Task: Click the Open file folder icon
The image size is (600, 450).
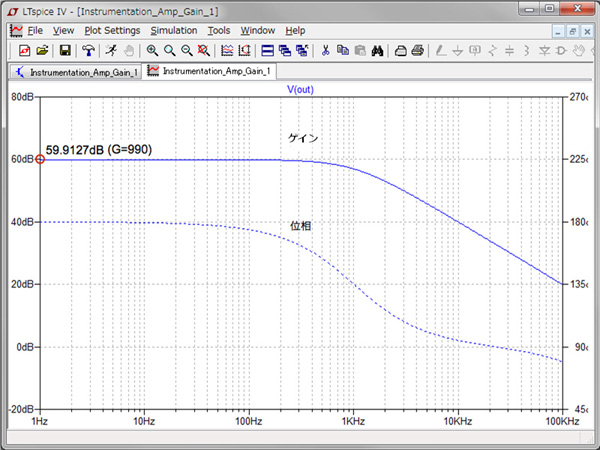Action: pyautogui.click(x=42, y=50)
